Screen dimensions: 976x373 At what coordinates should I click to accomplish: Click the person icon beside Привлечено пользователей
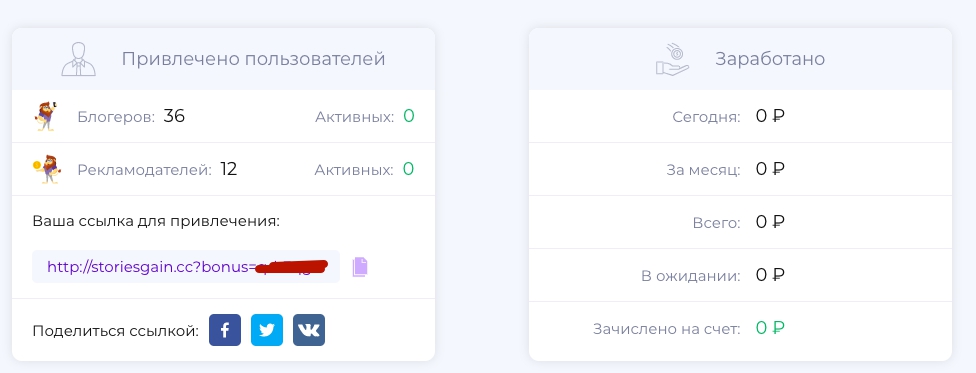78,59
